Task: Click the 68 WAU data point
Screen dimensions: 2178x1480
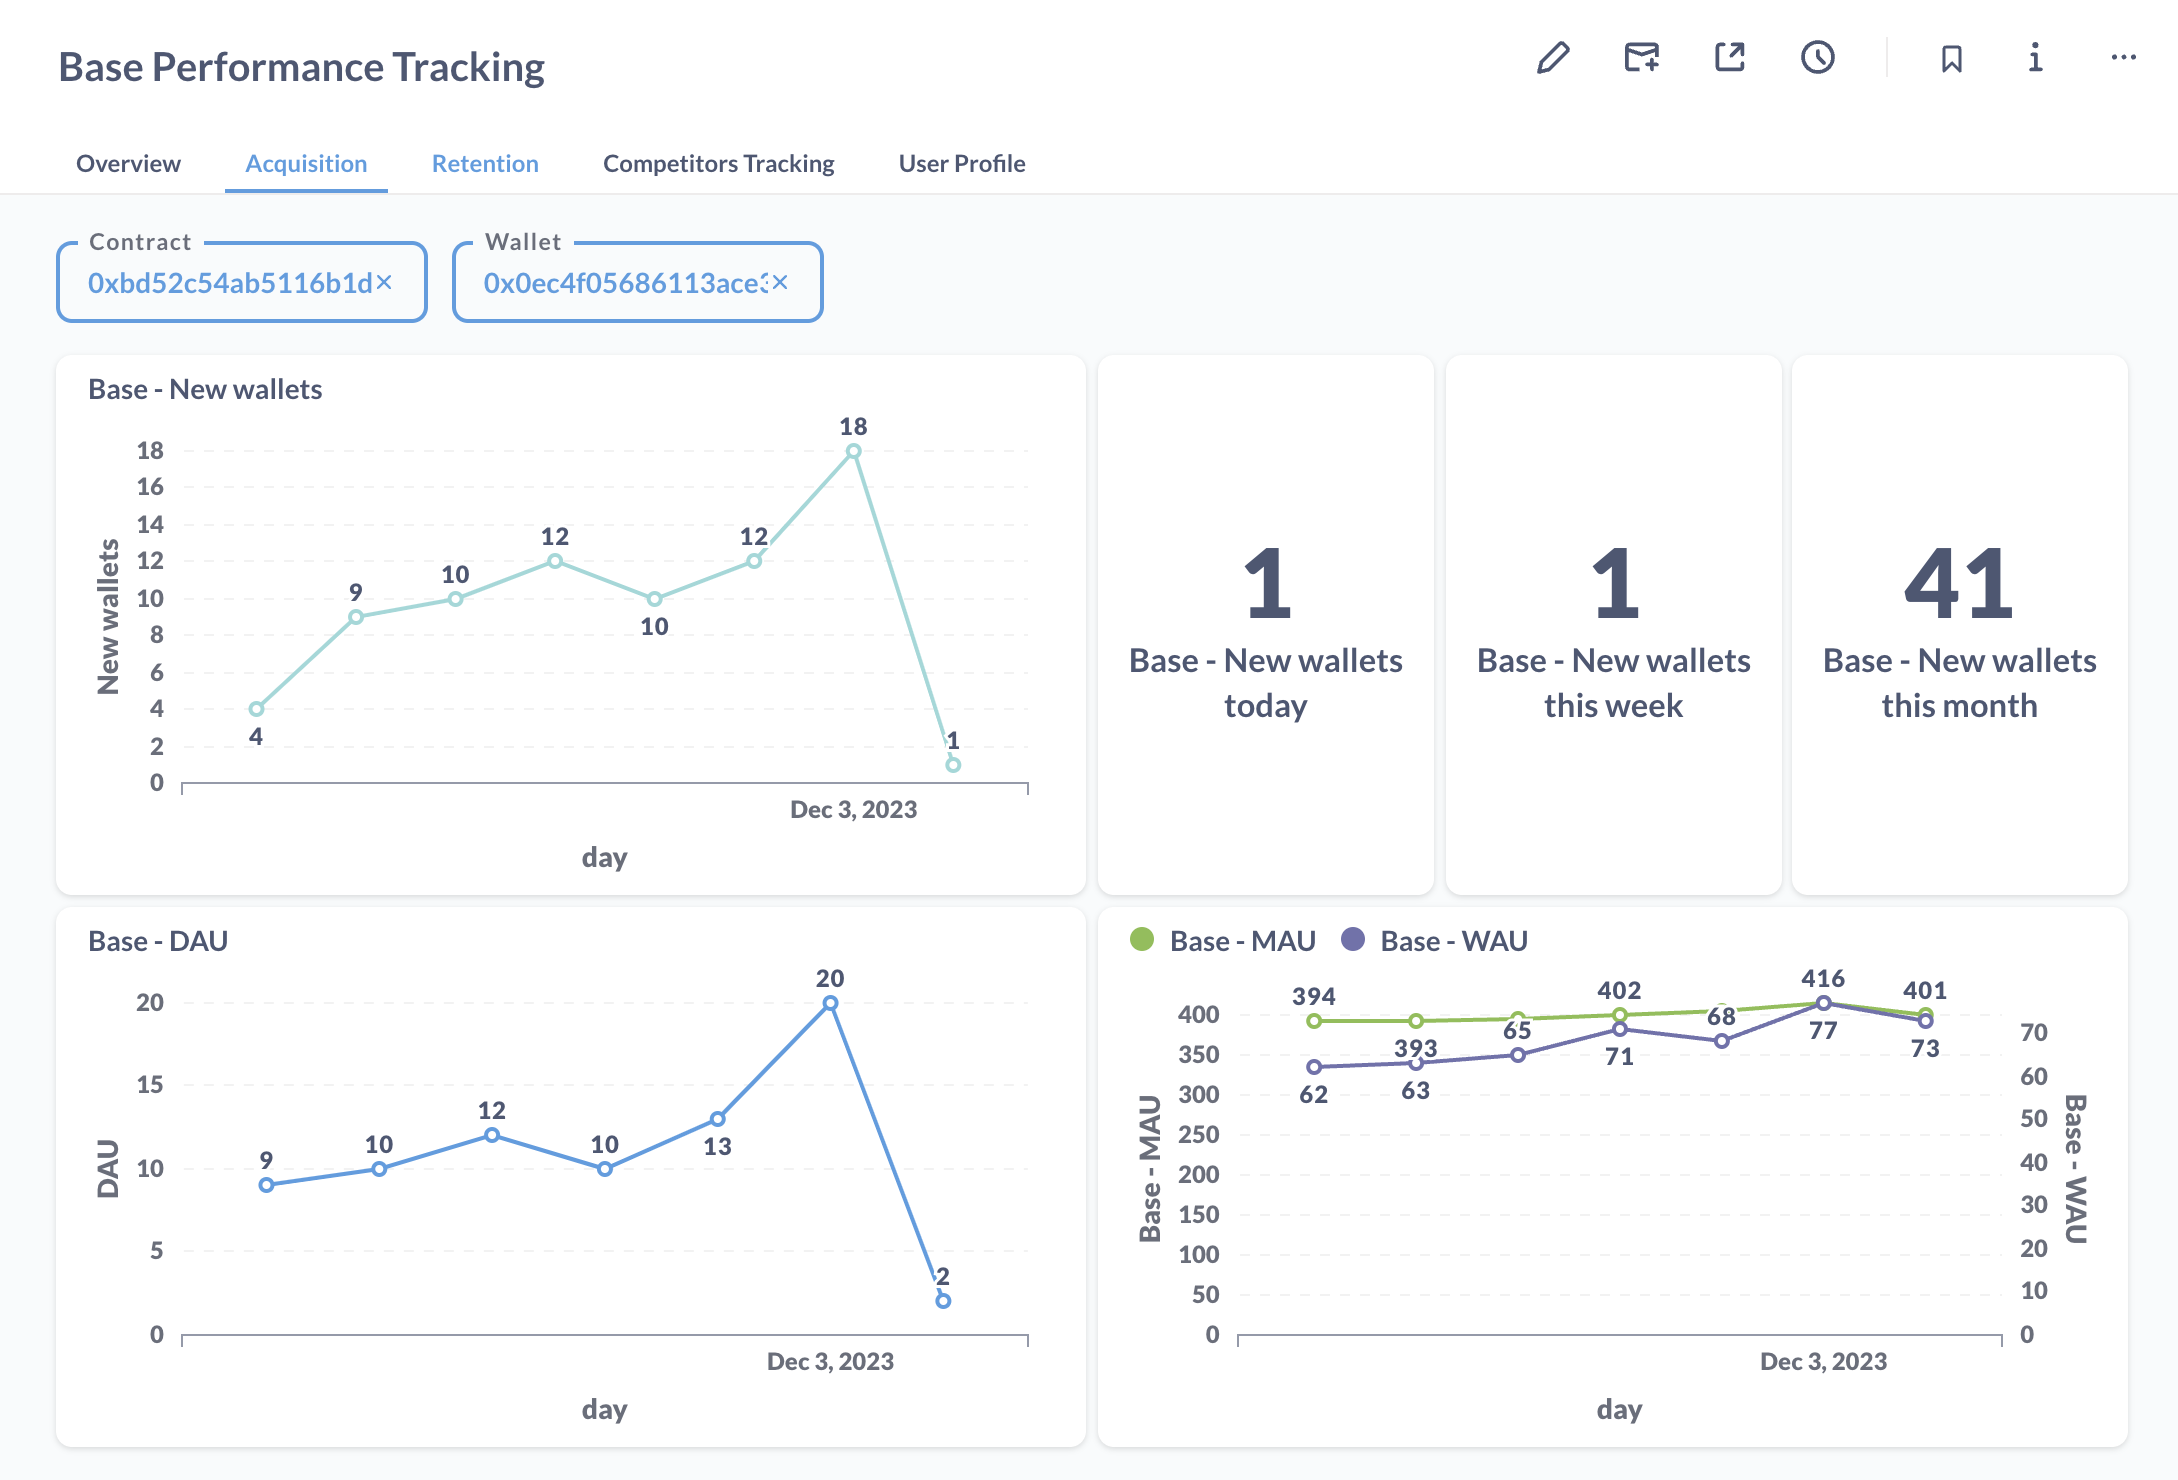Action: [1721, 1041]
